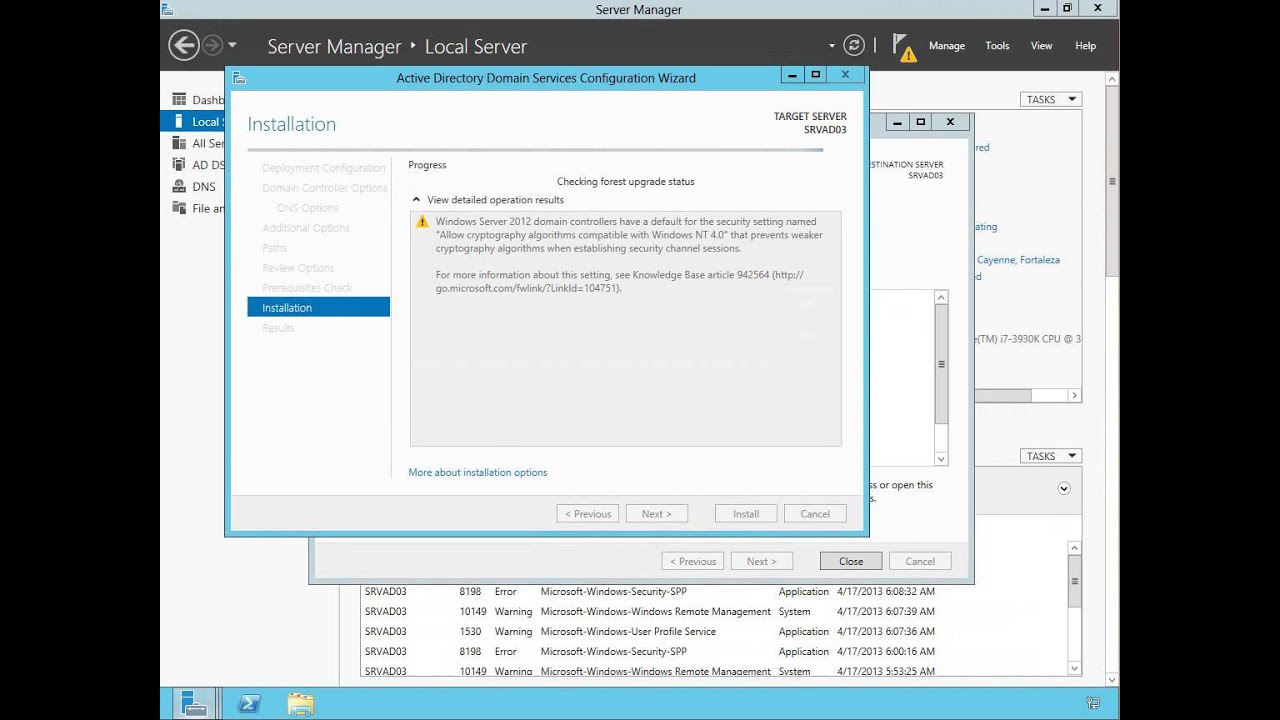Click Cancel in the AD DS wizard
Image resolution: width=1280 pixels, height=720 pixels.
click(815, 514)
